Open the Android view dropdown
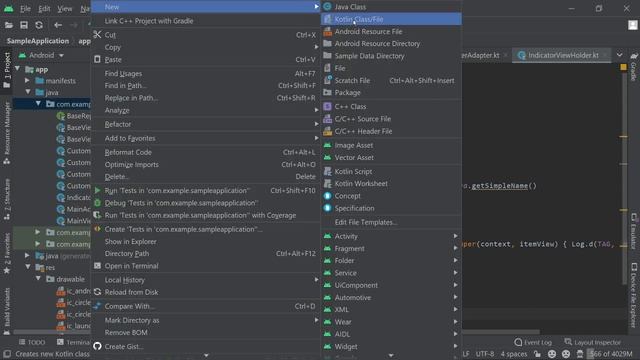This screenshot has height=360, width=640. 41,55
